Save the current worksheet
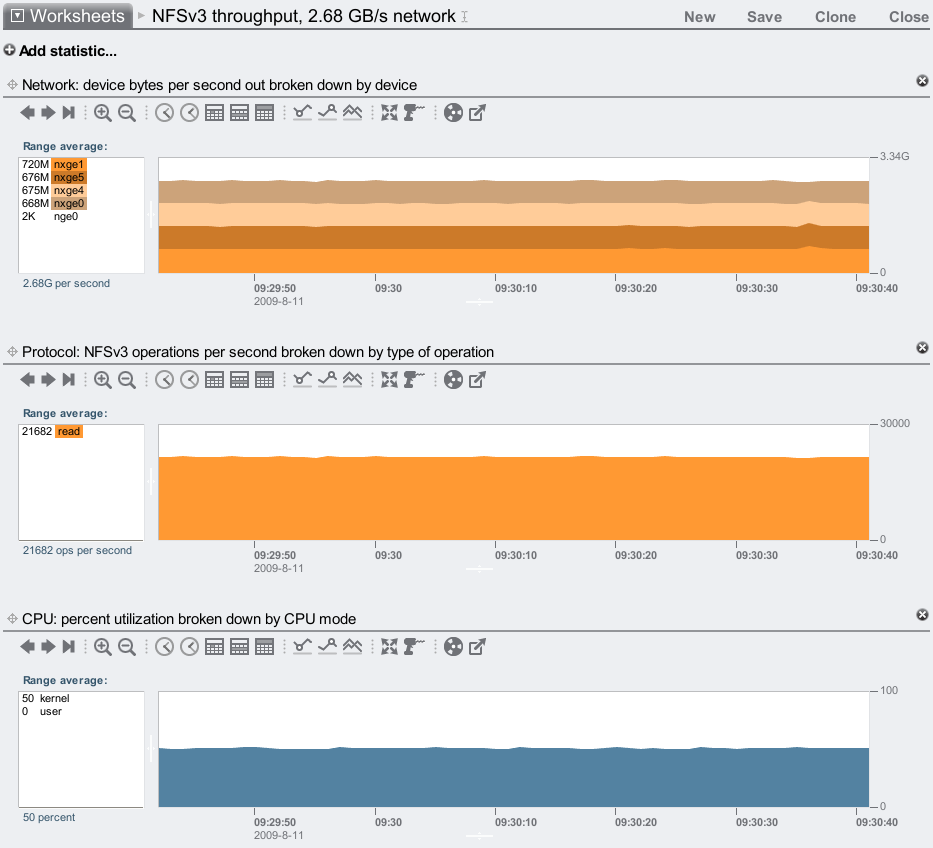This screenshot has width=933, height=848. point(764,17)
